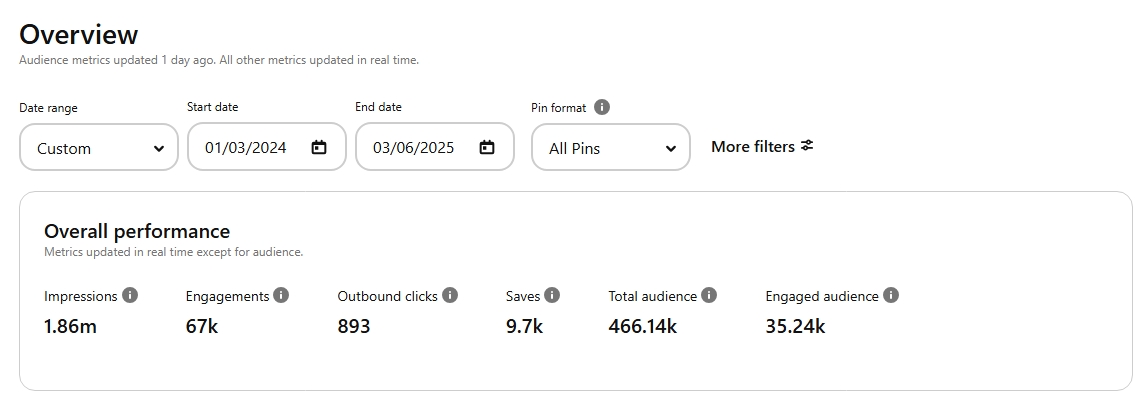Select the Impressions metric 1.86m

pyautogui.click(x=70, y=327)
